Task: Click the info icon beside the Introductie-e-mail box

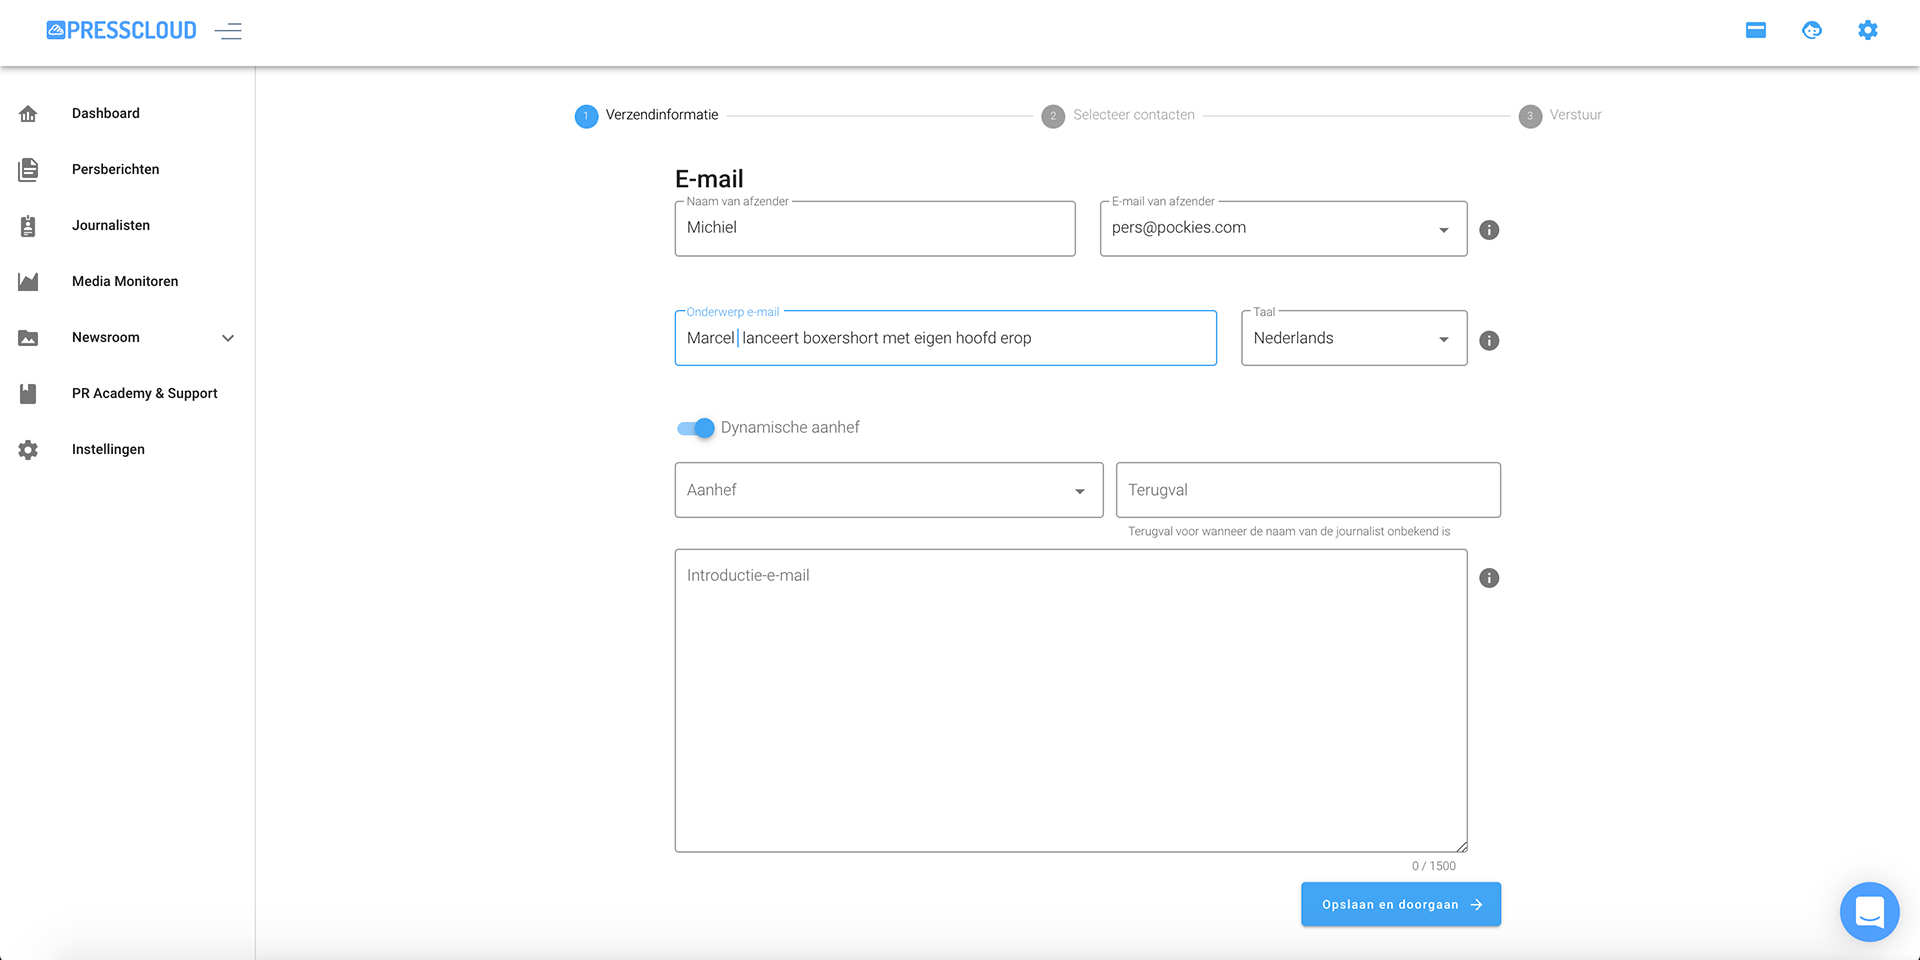Action: (x=1488, y=578)
